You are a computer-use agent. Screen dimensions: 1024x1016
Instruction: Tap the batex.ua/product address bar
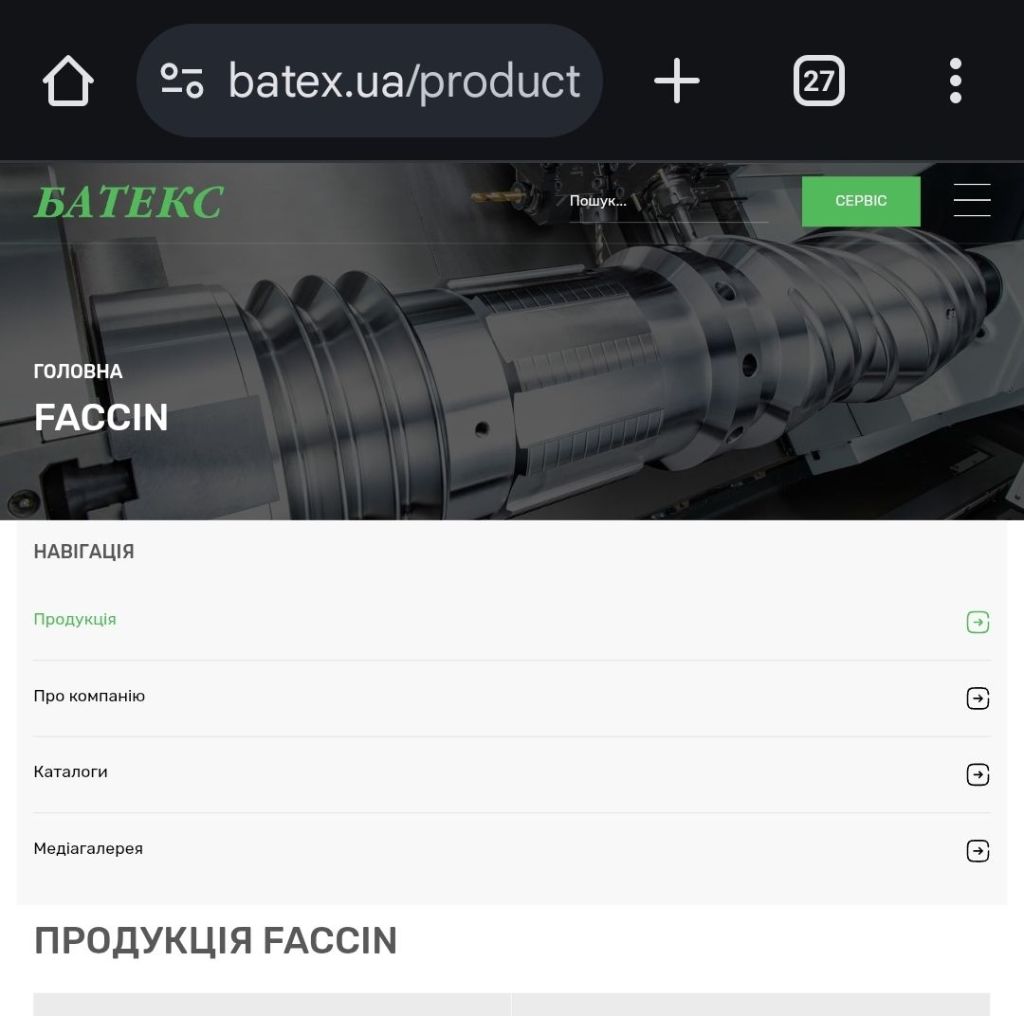click(369, 81)
